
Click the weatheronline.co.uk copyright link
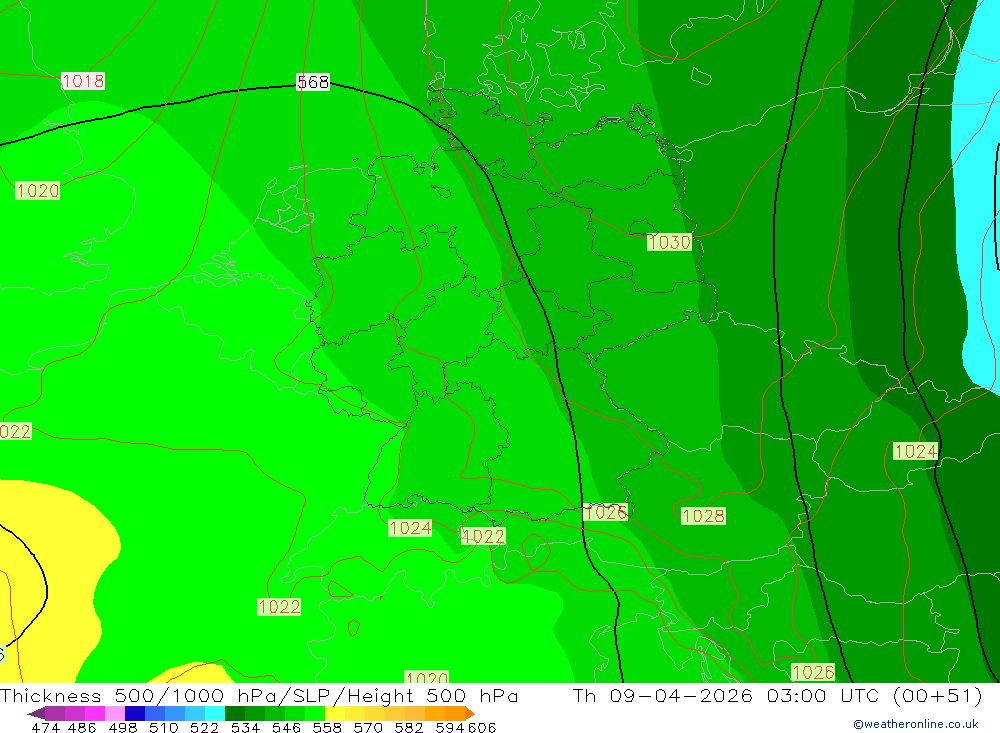tap(916, 724)
